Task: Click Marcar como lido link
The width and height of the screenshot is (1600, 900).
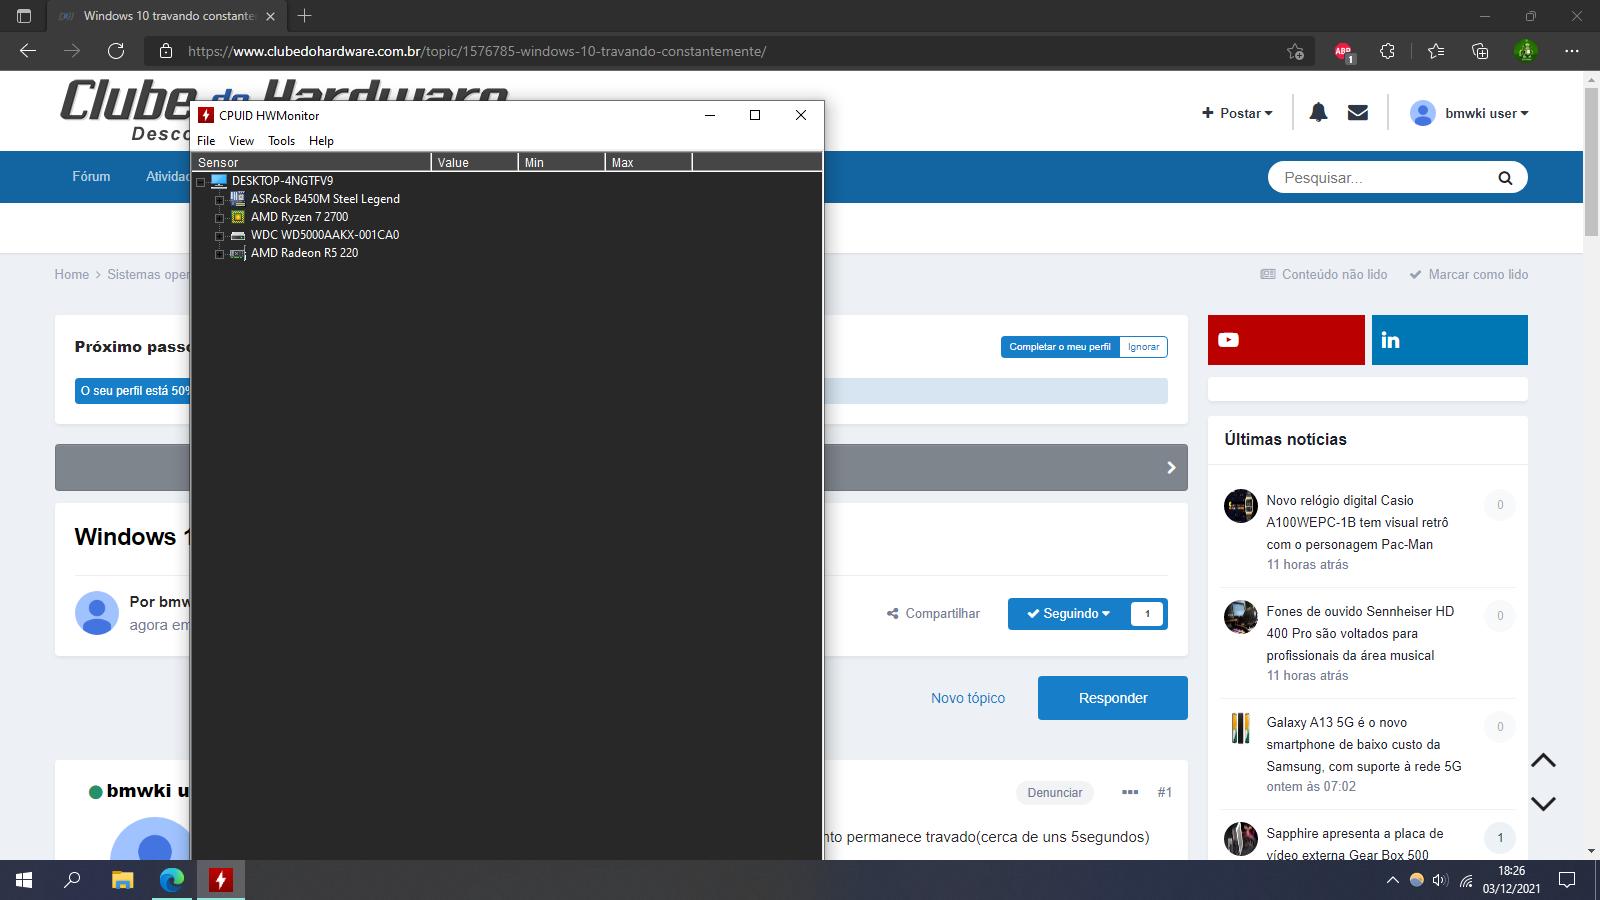Action: click(1469, 274)
